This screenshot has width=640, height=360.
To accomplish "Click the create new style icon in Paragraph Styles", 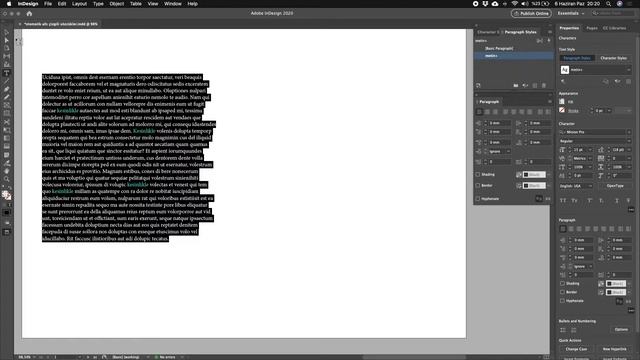I will [x=535, y=85].
